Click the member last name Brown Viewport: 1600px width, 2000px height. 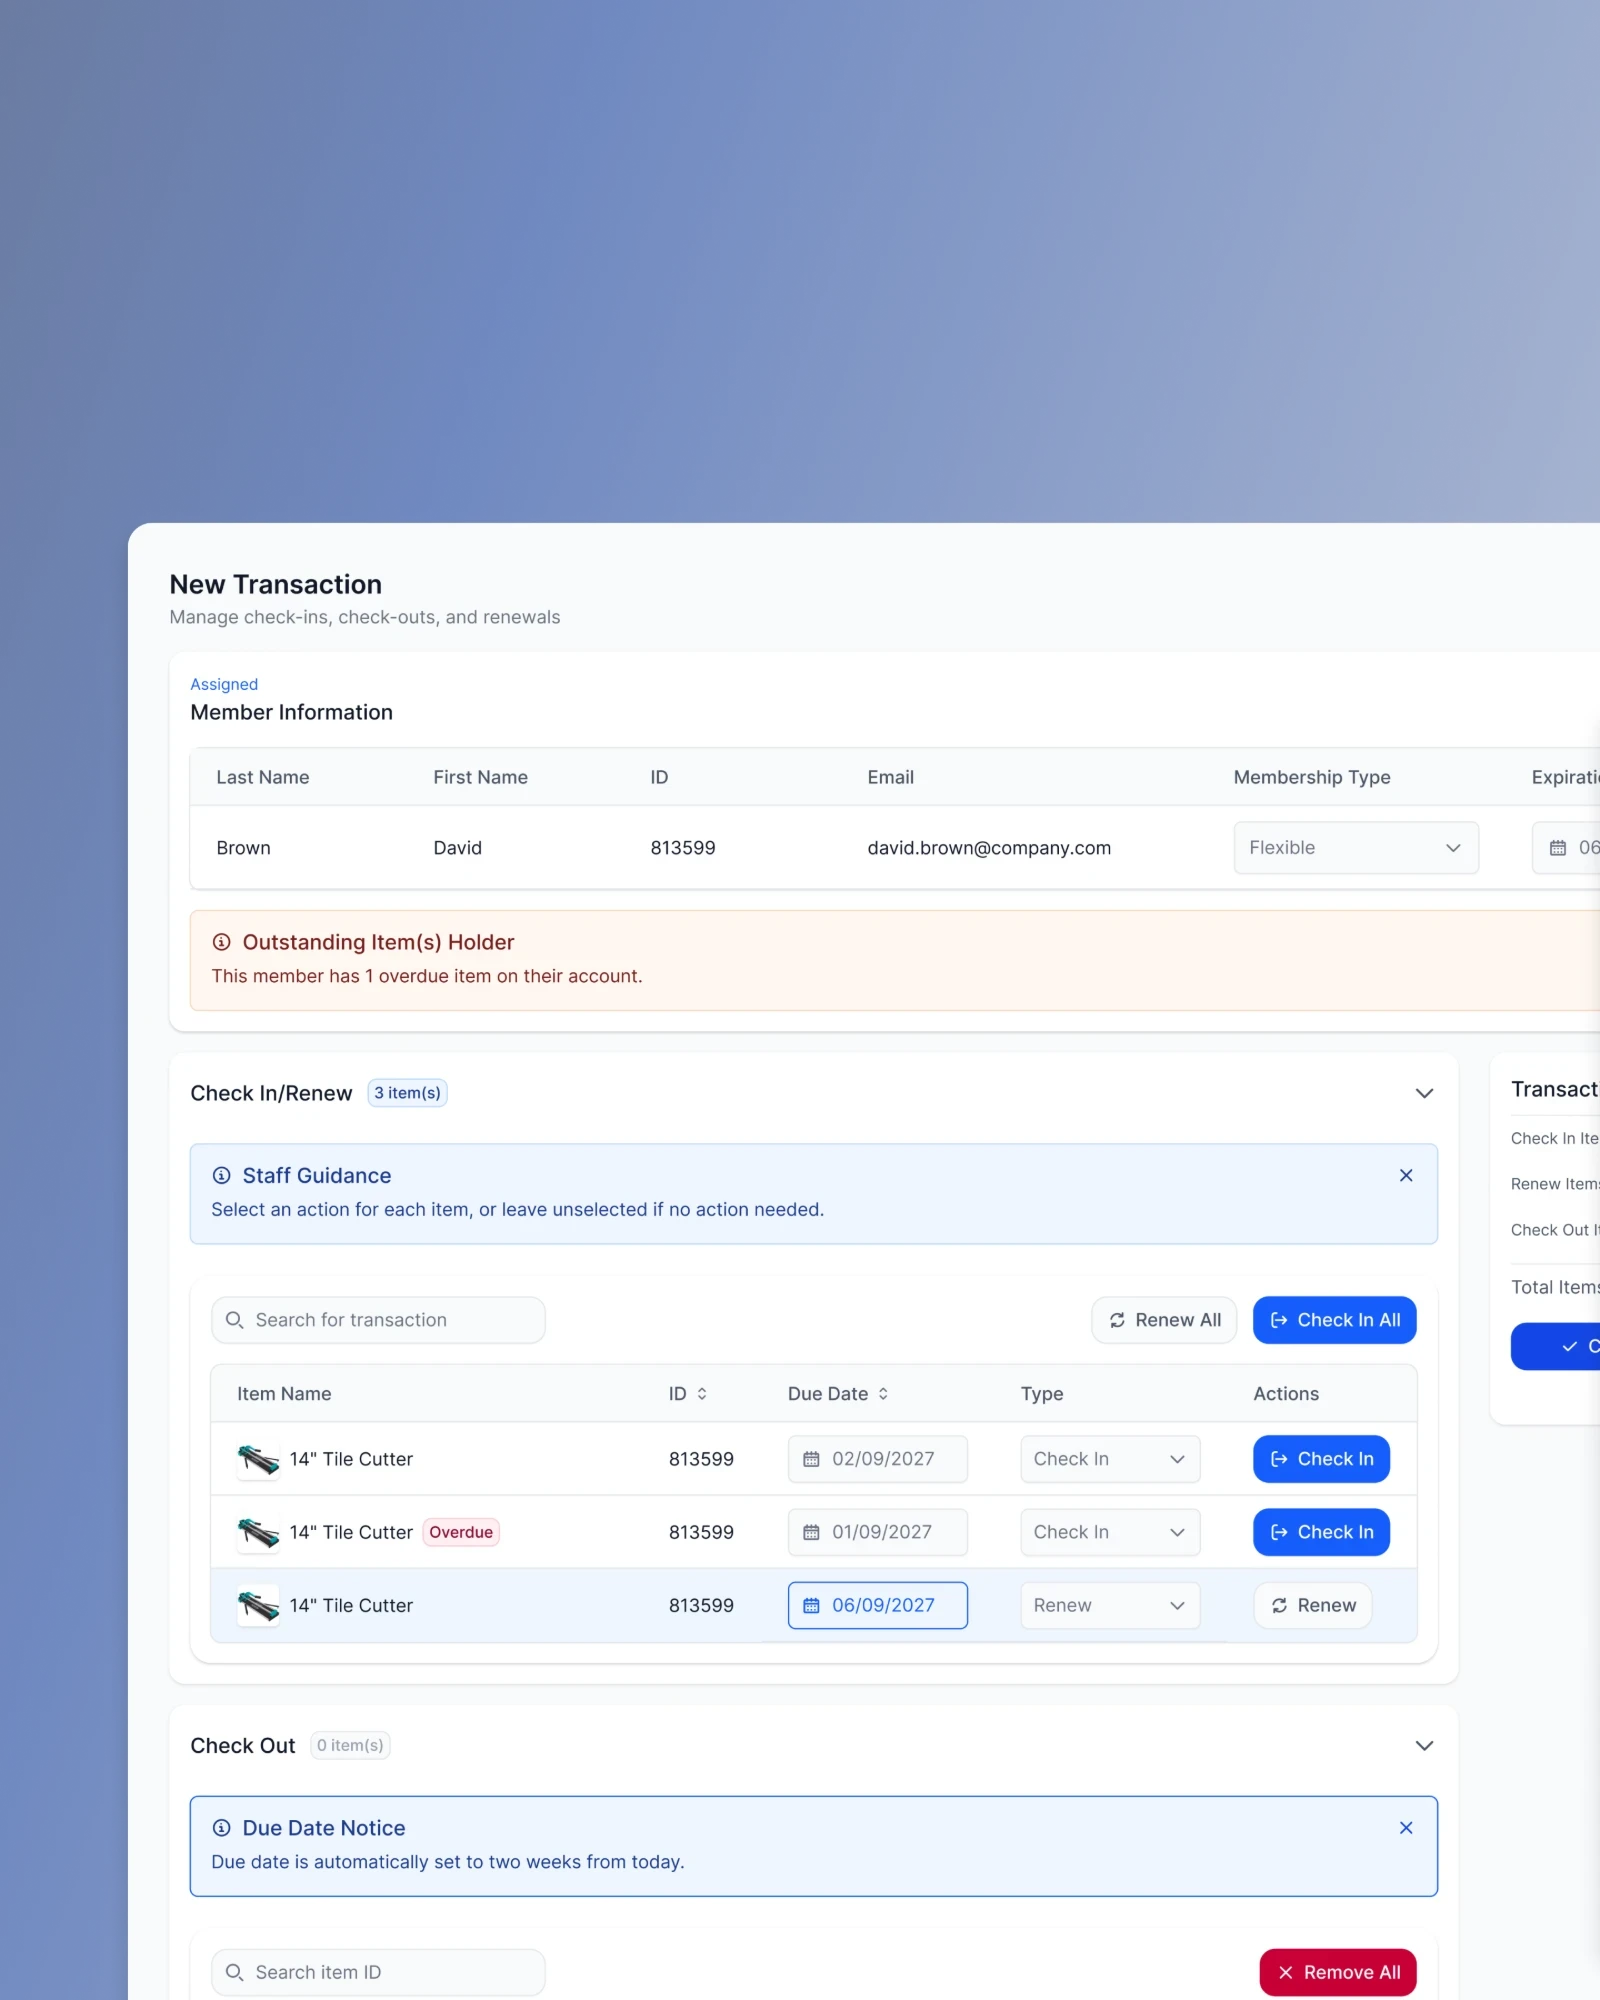[243, 848]
